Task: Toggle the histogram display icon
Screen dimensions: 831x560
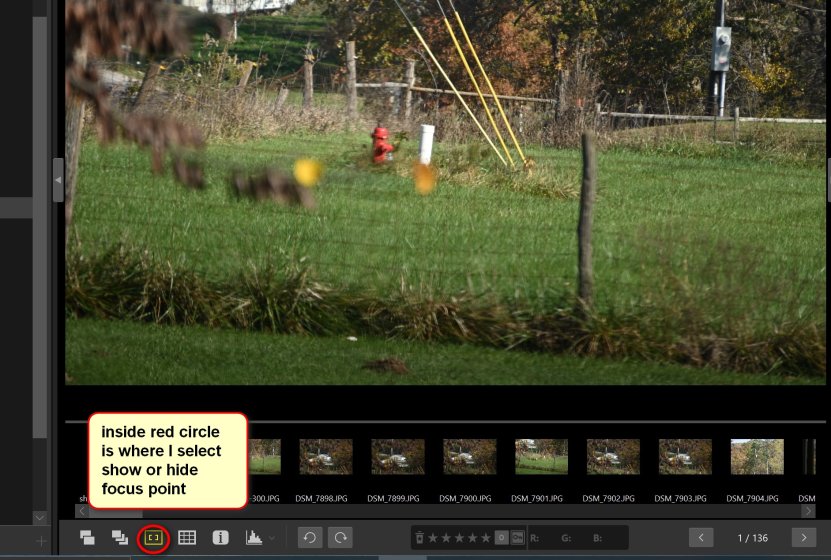Action: (x=254, y=538)
